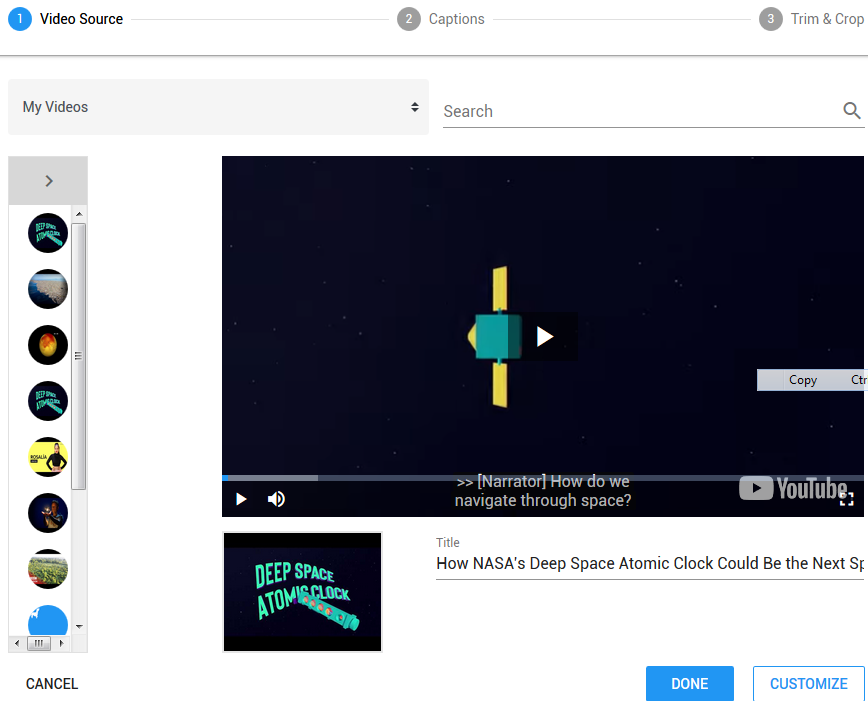Click the search magnifier icon
This screenshot has width=868, height=701.
tap(851, 111)
